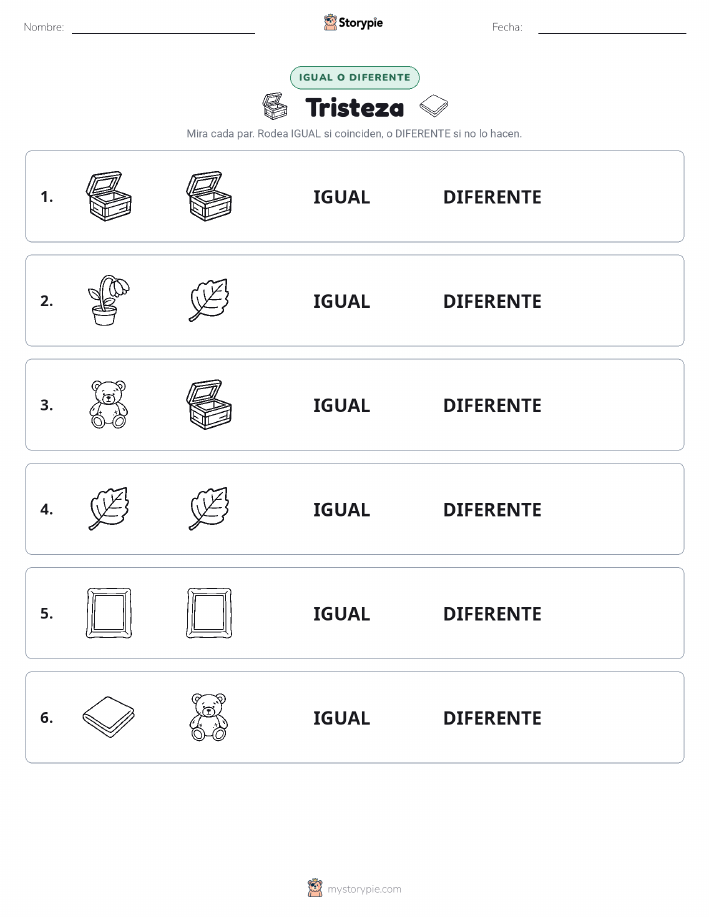Click the Fecha input line
Image resolution: width=709 pixels, height=917 pixels.
pos(612,27)
